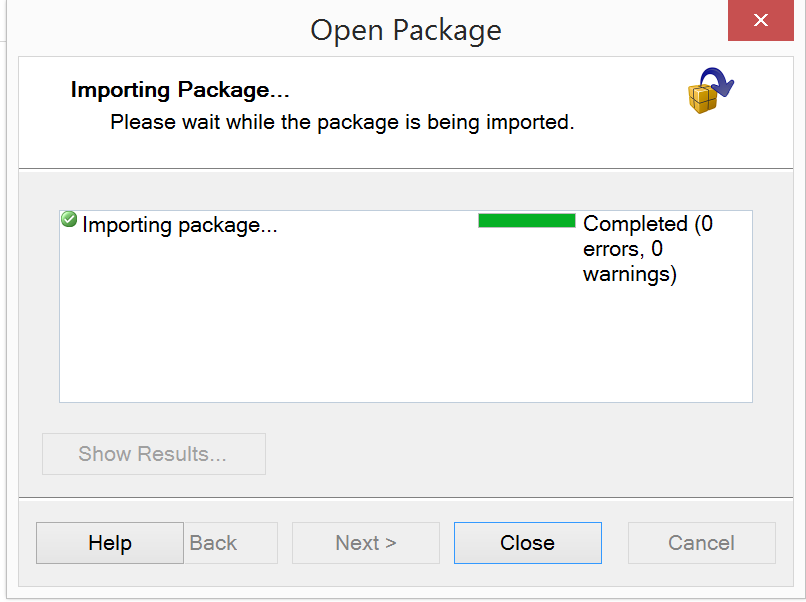Click white banner space between heading and package icon
Image resolution: width=806 pixels, height=602 pixels.
[480, 90]
